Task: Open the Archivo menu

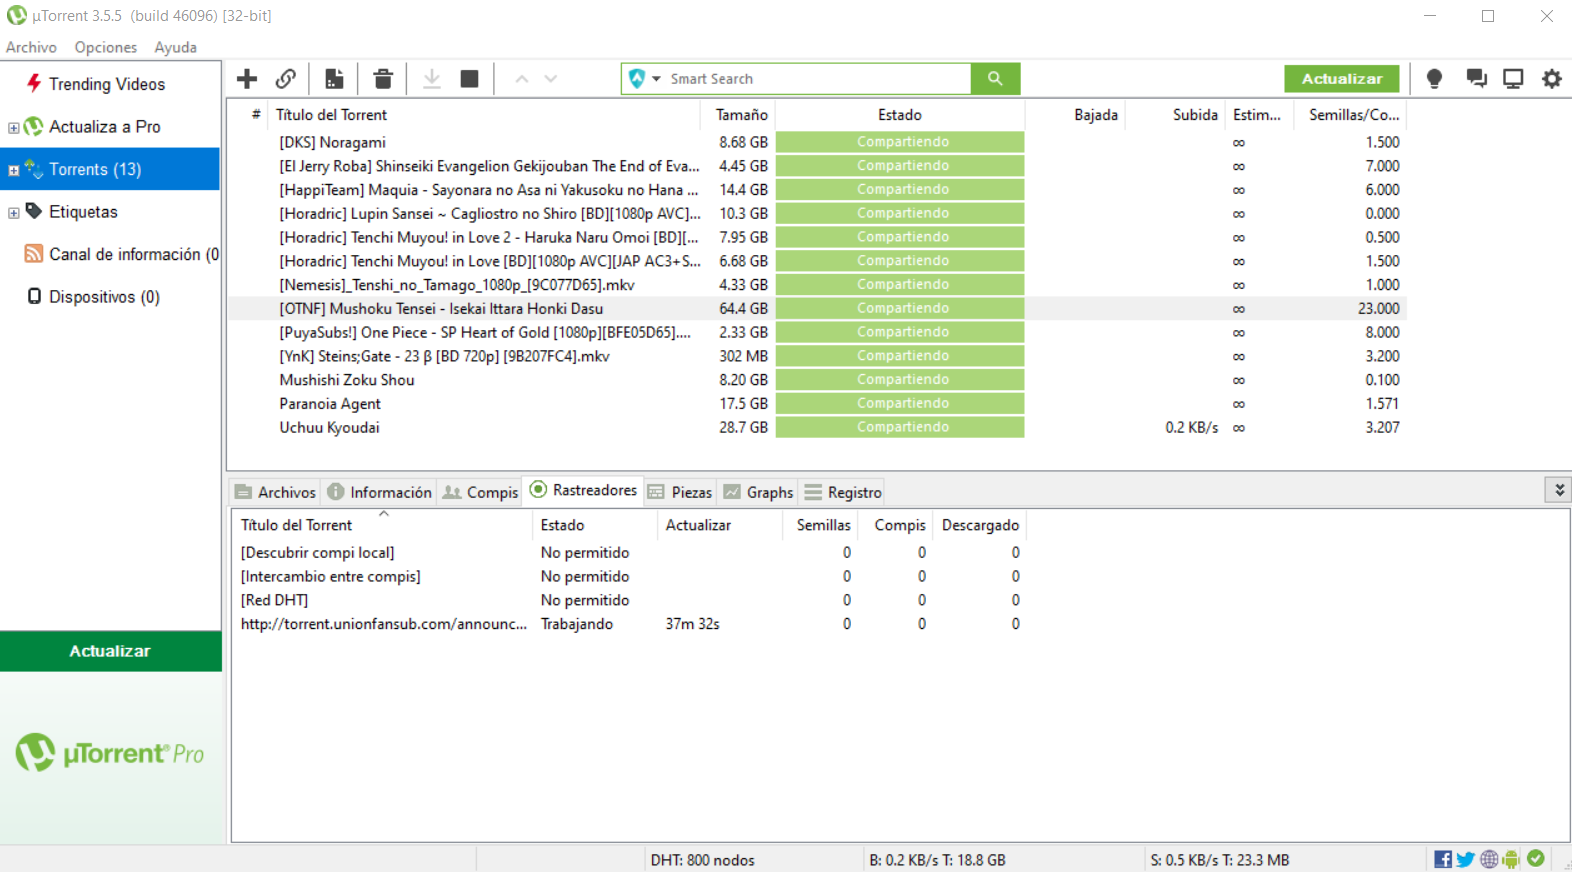Action: 31,47
